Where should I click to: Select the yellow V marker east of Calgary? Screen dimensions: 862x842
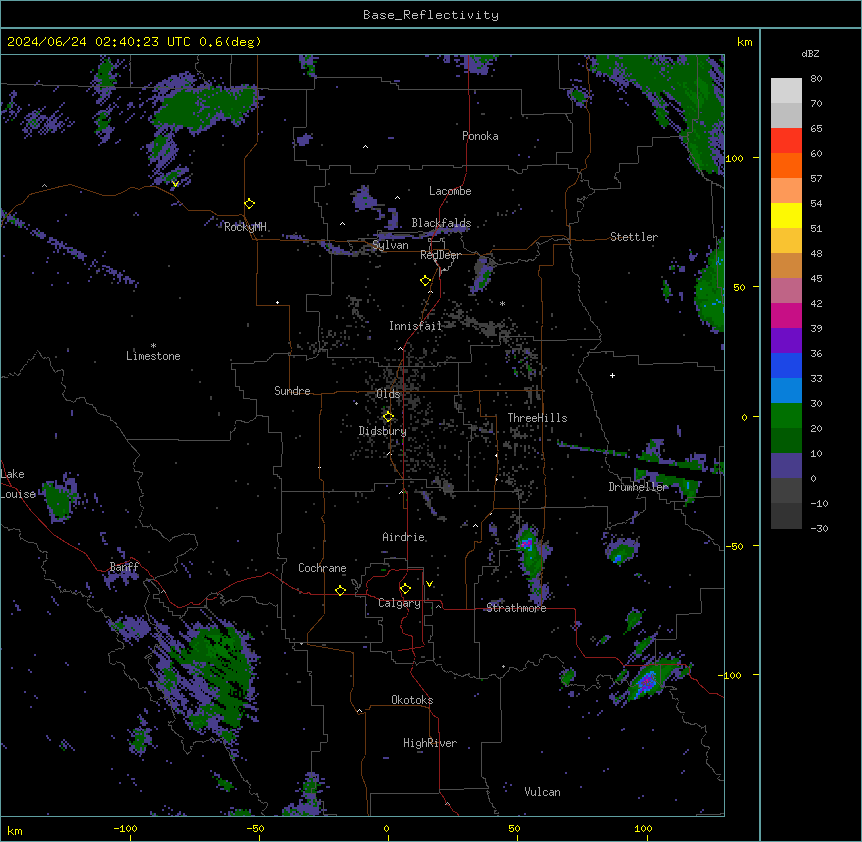429,584
